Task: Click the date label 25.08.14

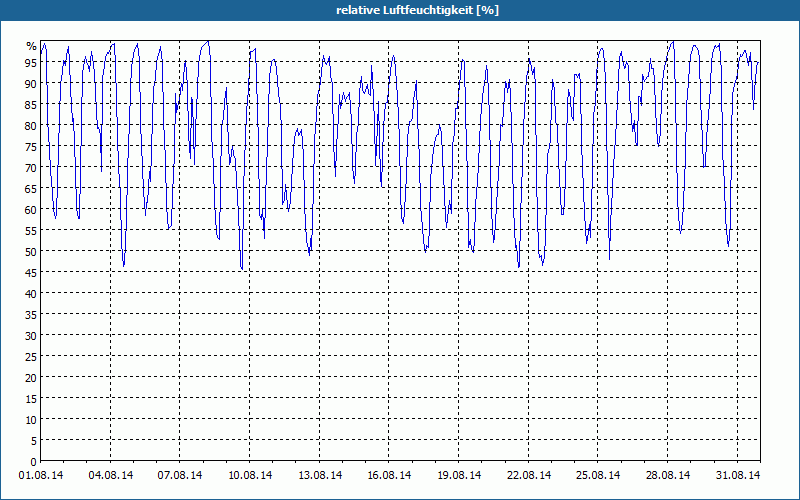Action: point(598,475)
